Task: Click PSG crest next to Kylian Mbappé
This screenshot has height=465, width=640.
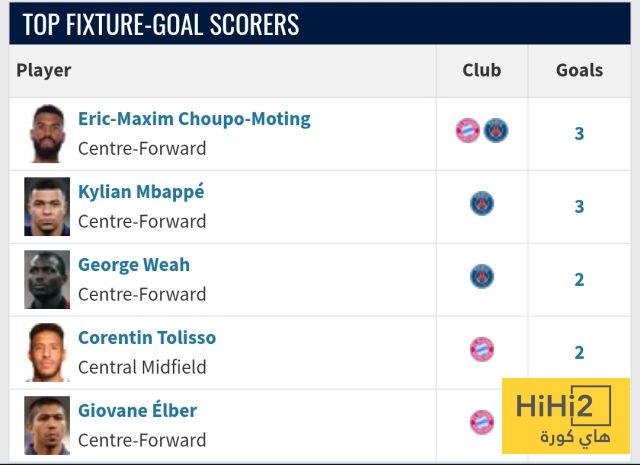Action: point(482,204)
